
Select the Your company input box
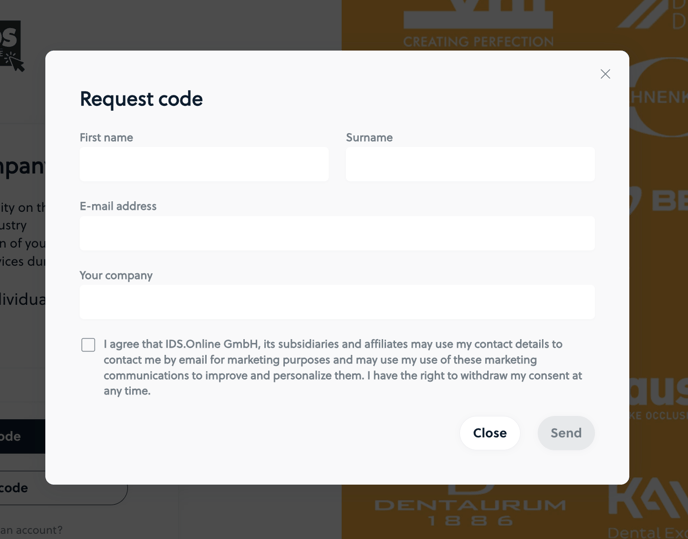click(x=337, y=302)
